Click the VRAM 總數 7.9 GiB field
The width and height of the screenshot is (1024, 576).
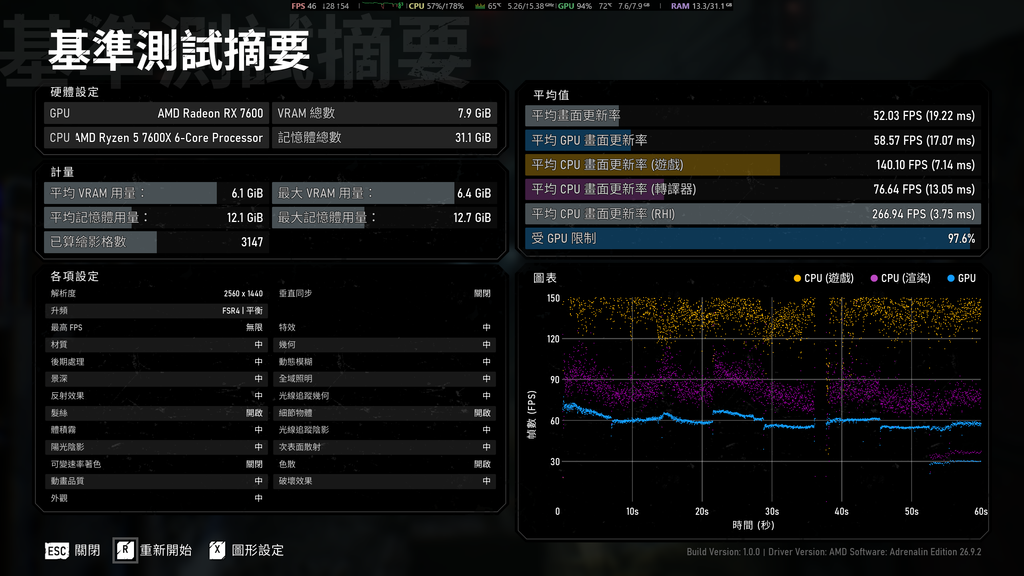384,113
